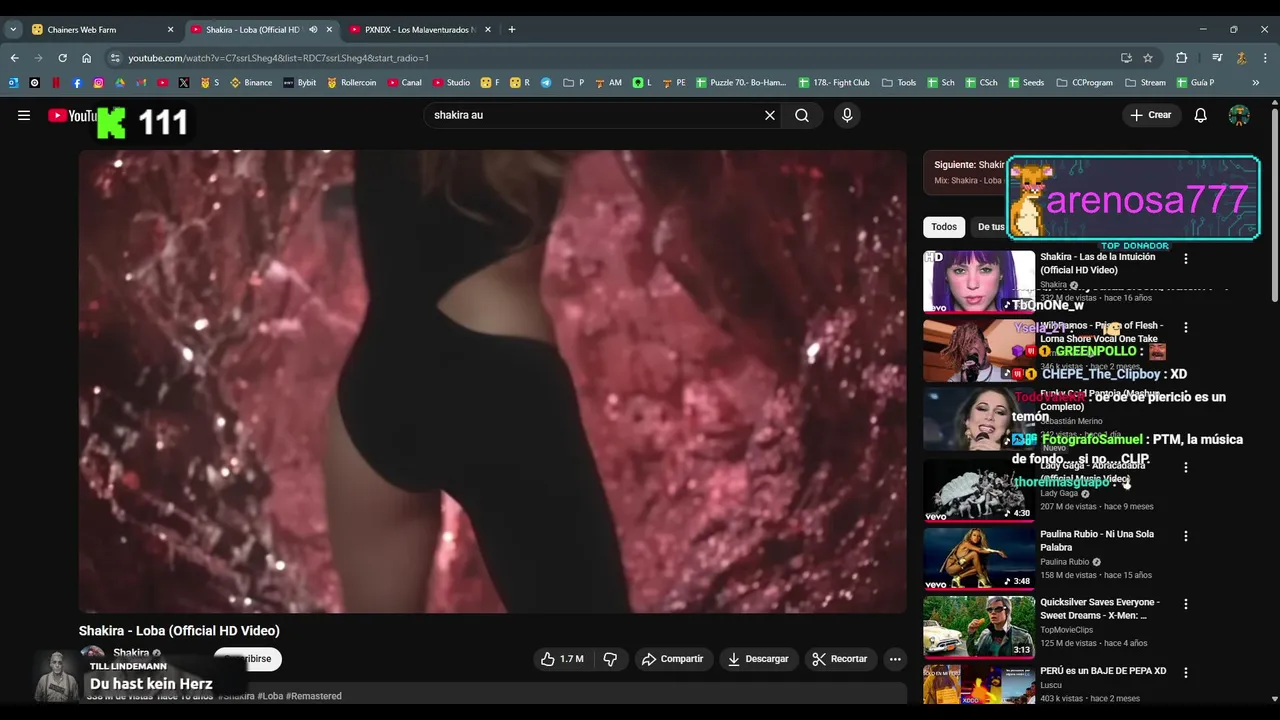Mute the Shakira - Loba tab
Image resolution: width=1280 pixels, height=720 pixels.
coord(313,30)
